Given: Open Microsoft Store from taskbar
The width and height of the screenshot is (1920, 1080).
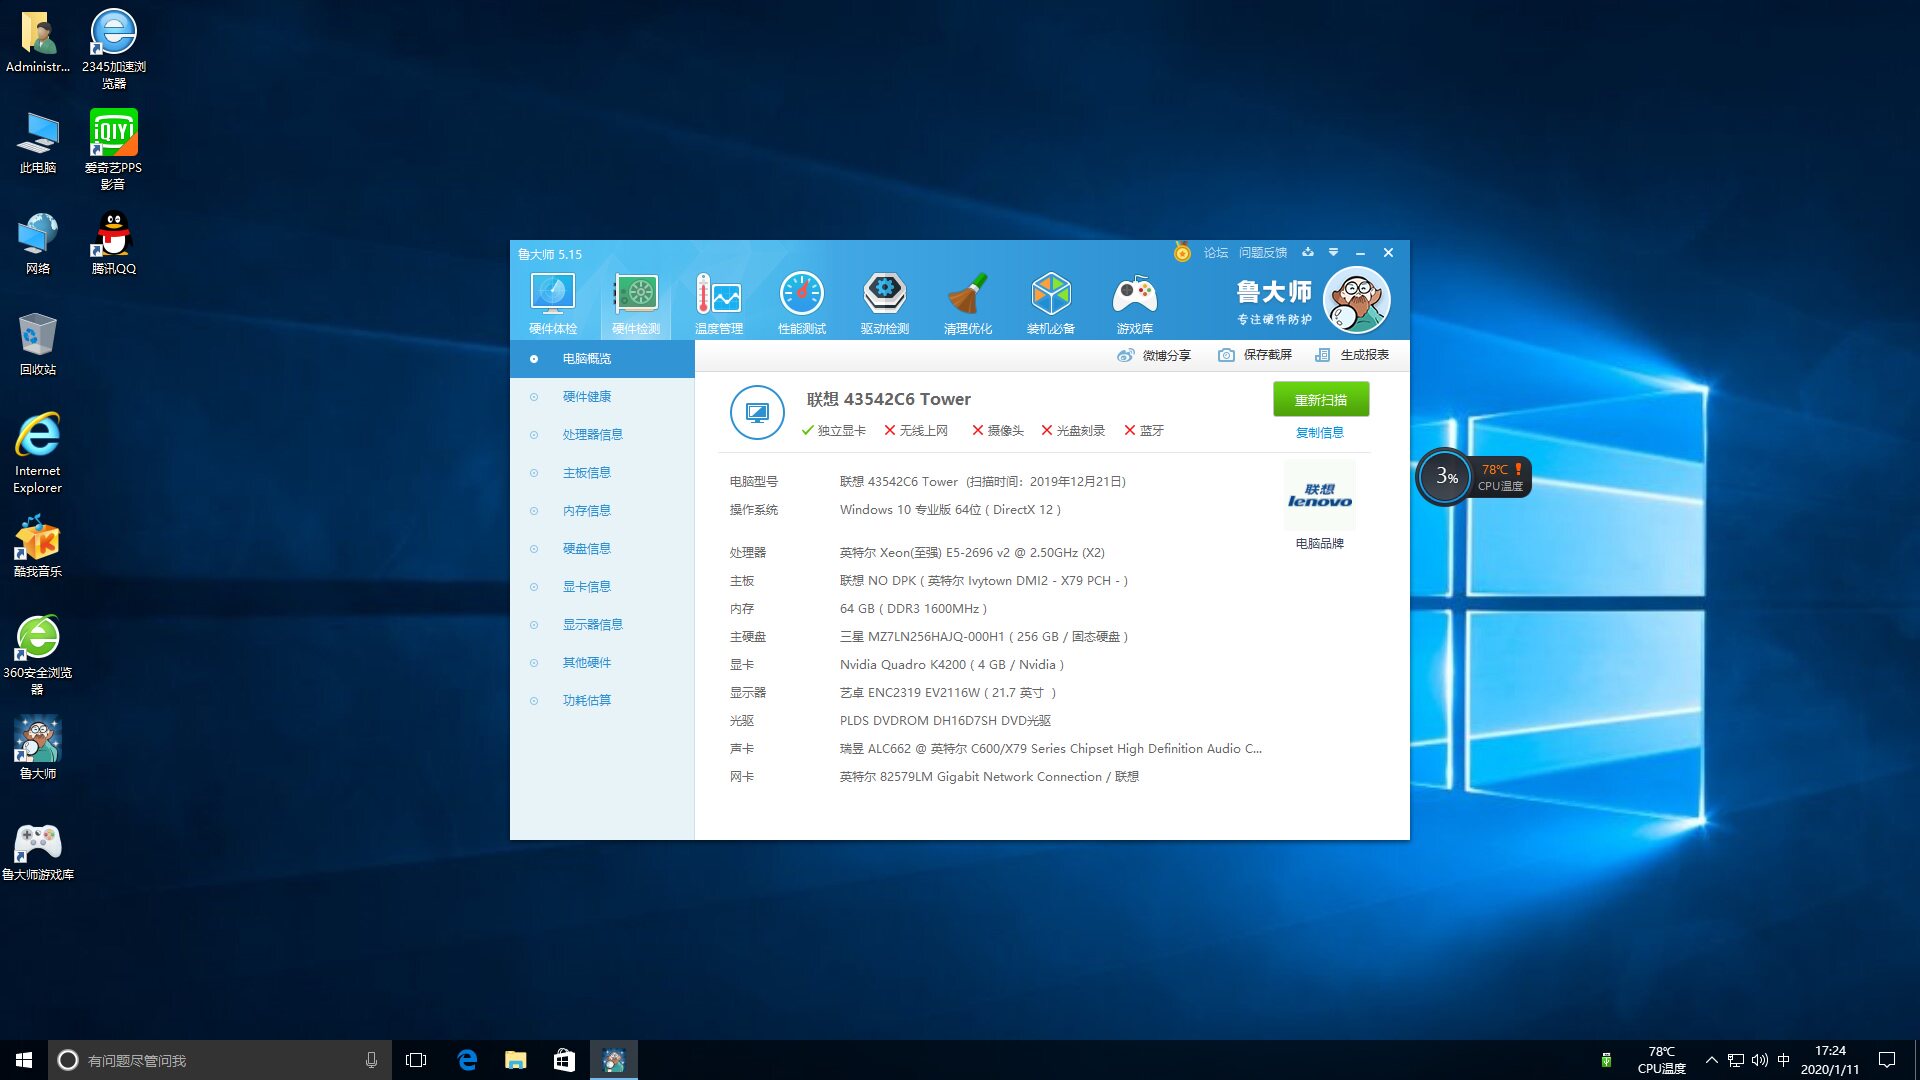Looking at the screenshot, I should (x=565, y=1060).
